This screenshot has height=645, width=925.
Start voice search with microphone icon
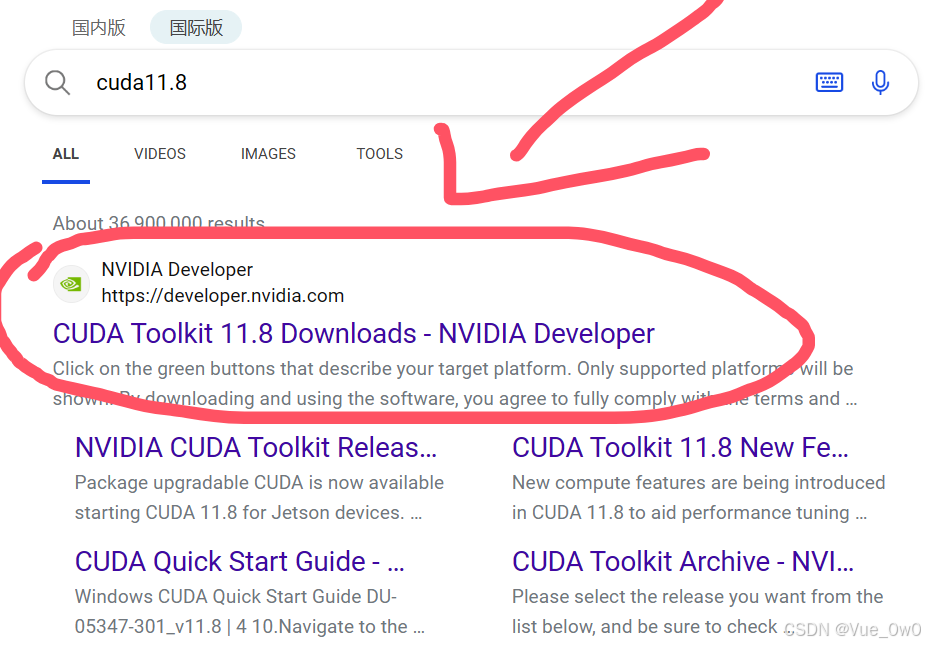point(880,83)
